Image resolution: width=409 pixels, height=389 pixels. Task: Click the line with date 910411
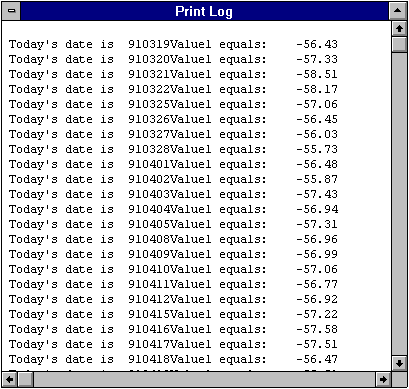[x=173, y=284]
